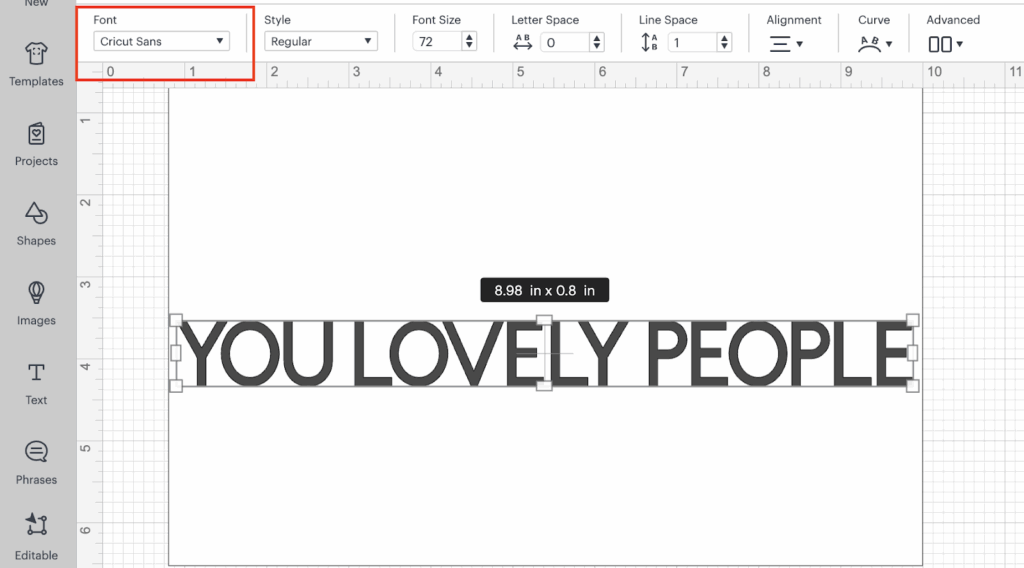The image size is (1024, 568).
Task: Click the Letter Space stepper arrows
Action: pyautogui.click(x=597, y=42)
